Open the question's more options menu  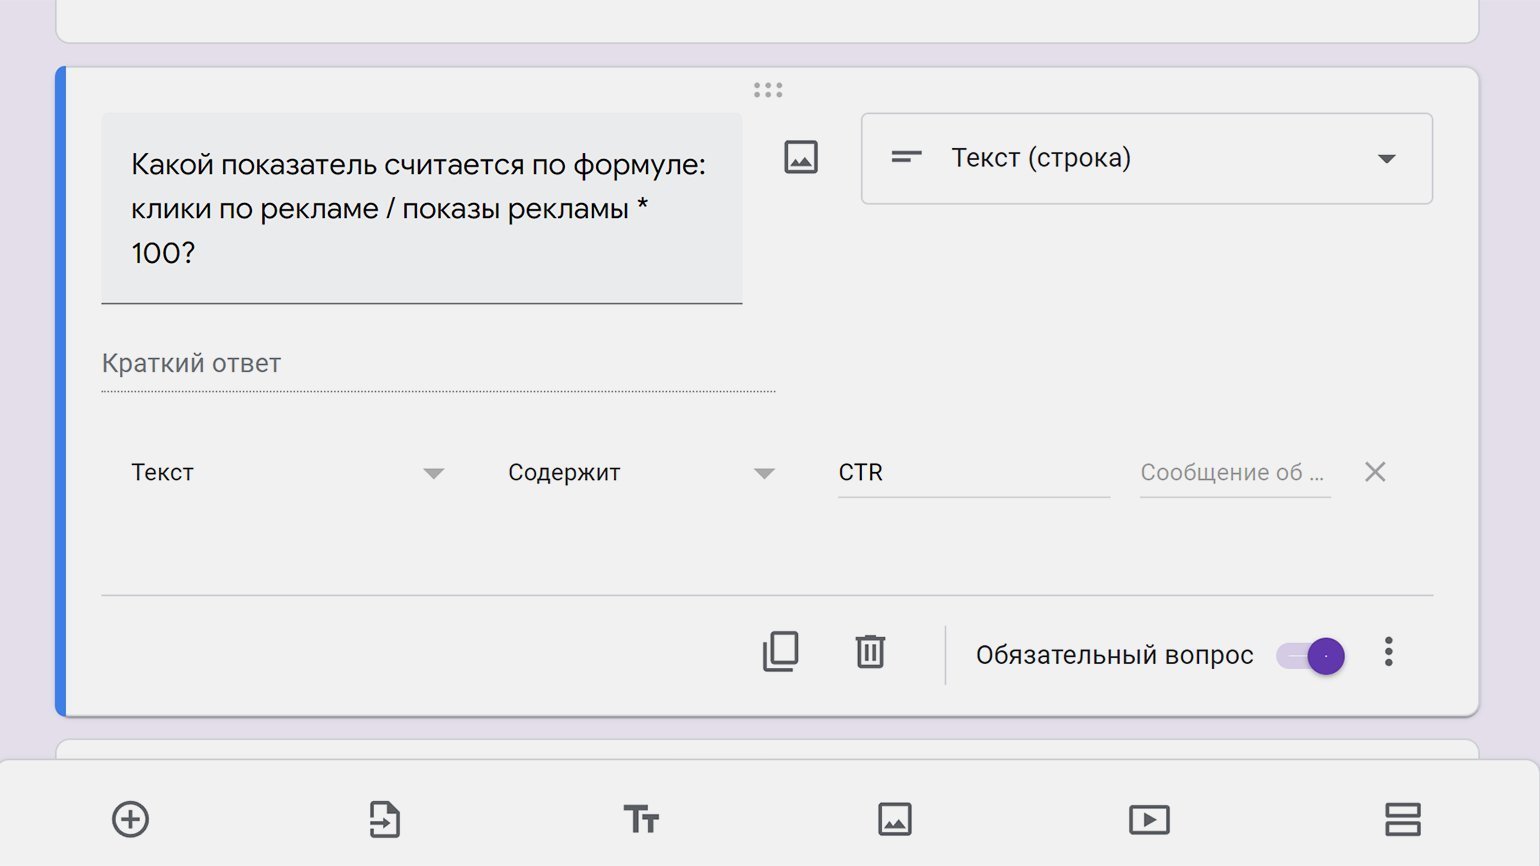1388,652
